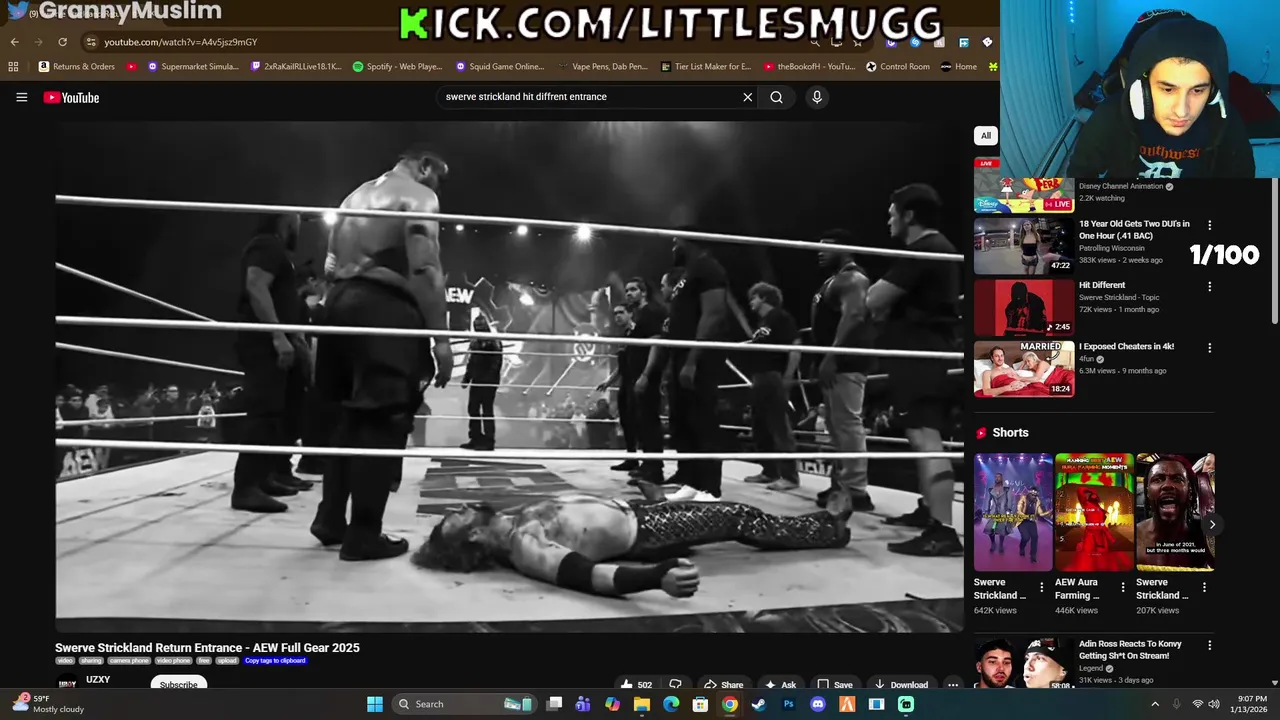Show hidden system tray icons chevron
1280x720 pixels.
(x=1155, y=704)
